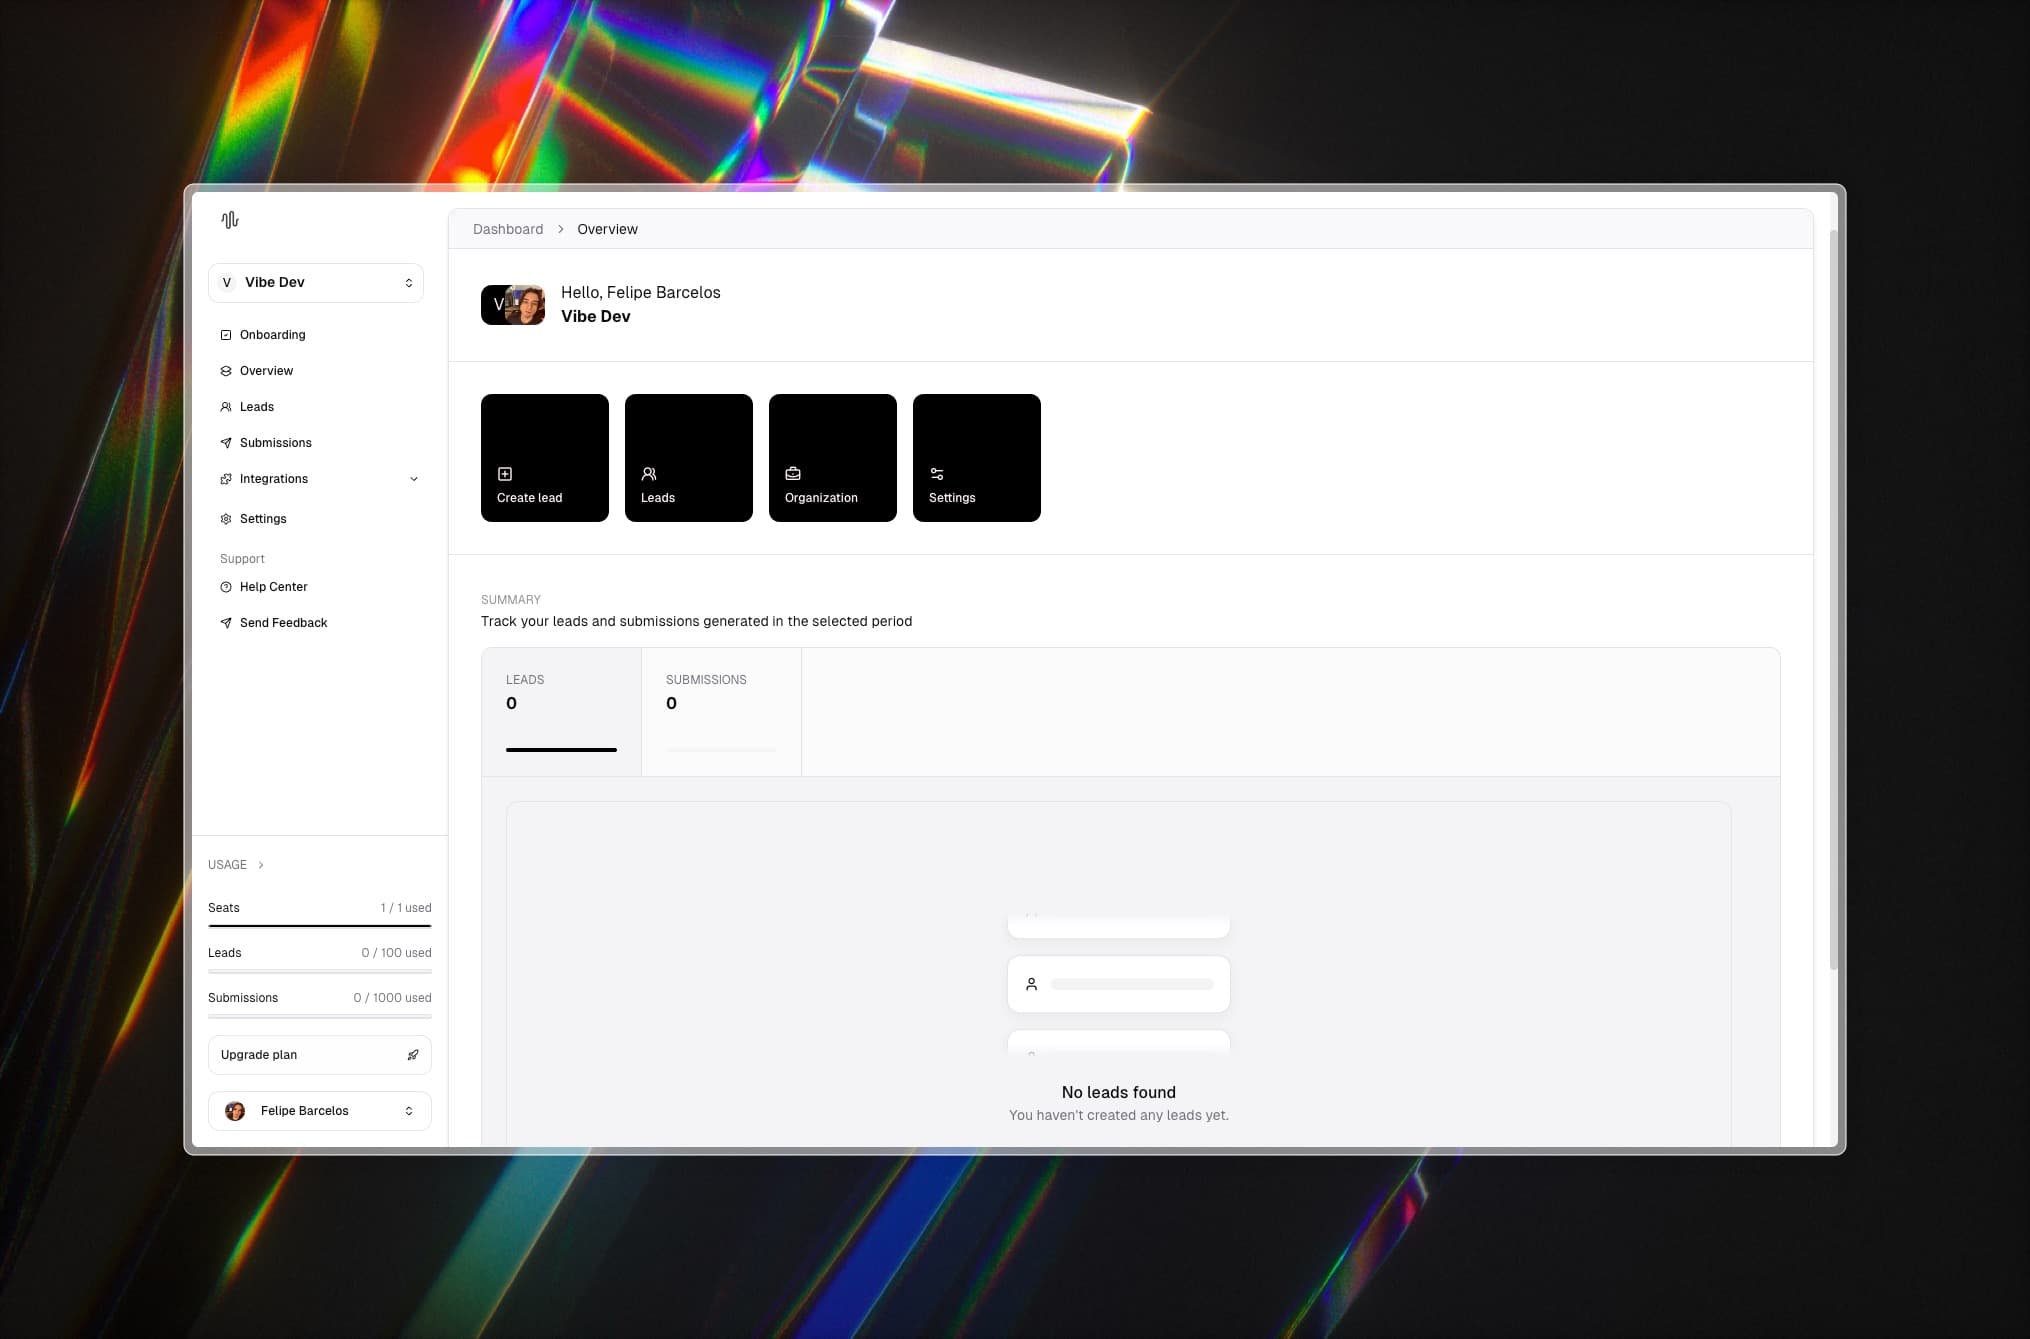This screenshot has height=1339, width=2030.
Task: Click the Settings shortcut card icon
Action: point(937,474)
